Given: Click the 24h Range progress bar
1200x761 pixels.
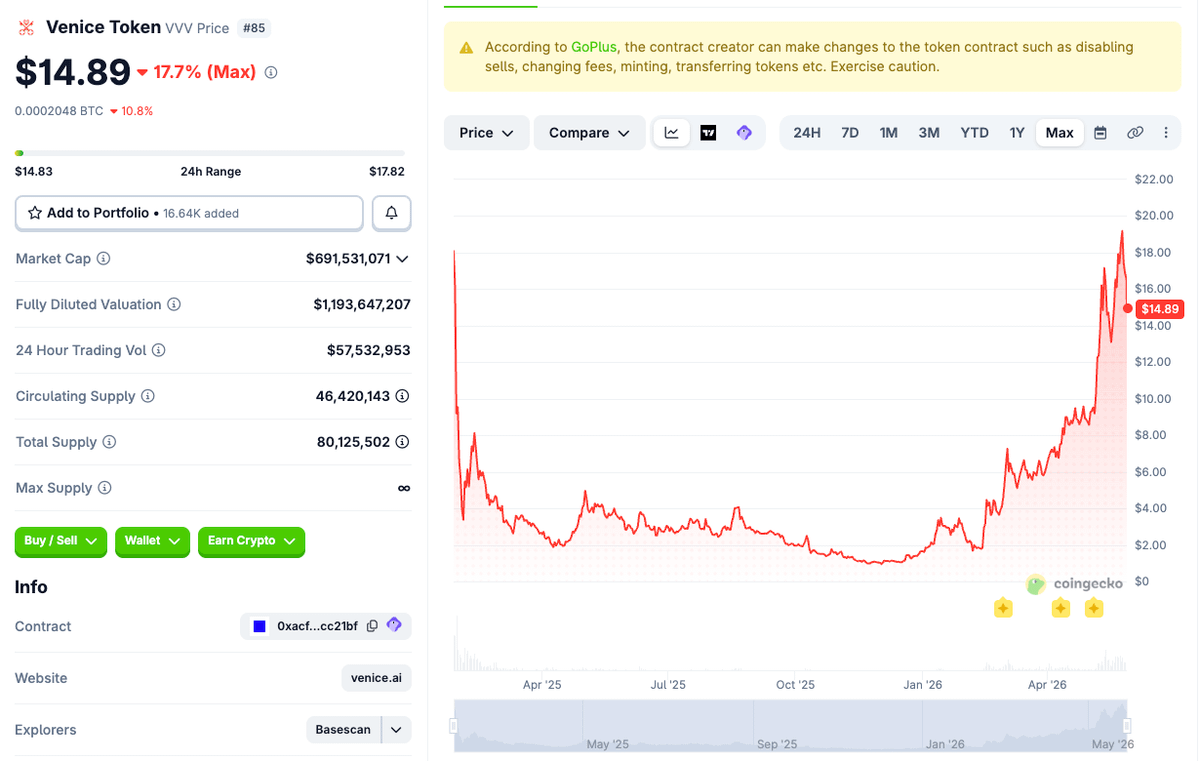Looking at the screenshot, I should tap(210, 153).
